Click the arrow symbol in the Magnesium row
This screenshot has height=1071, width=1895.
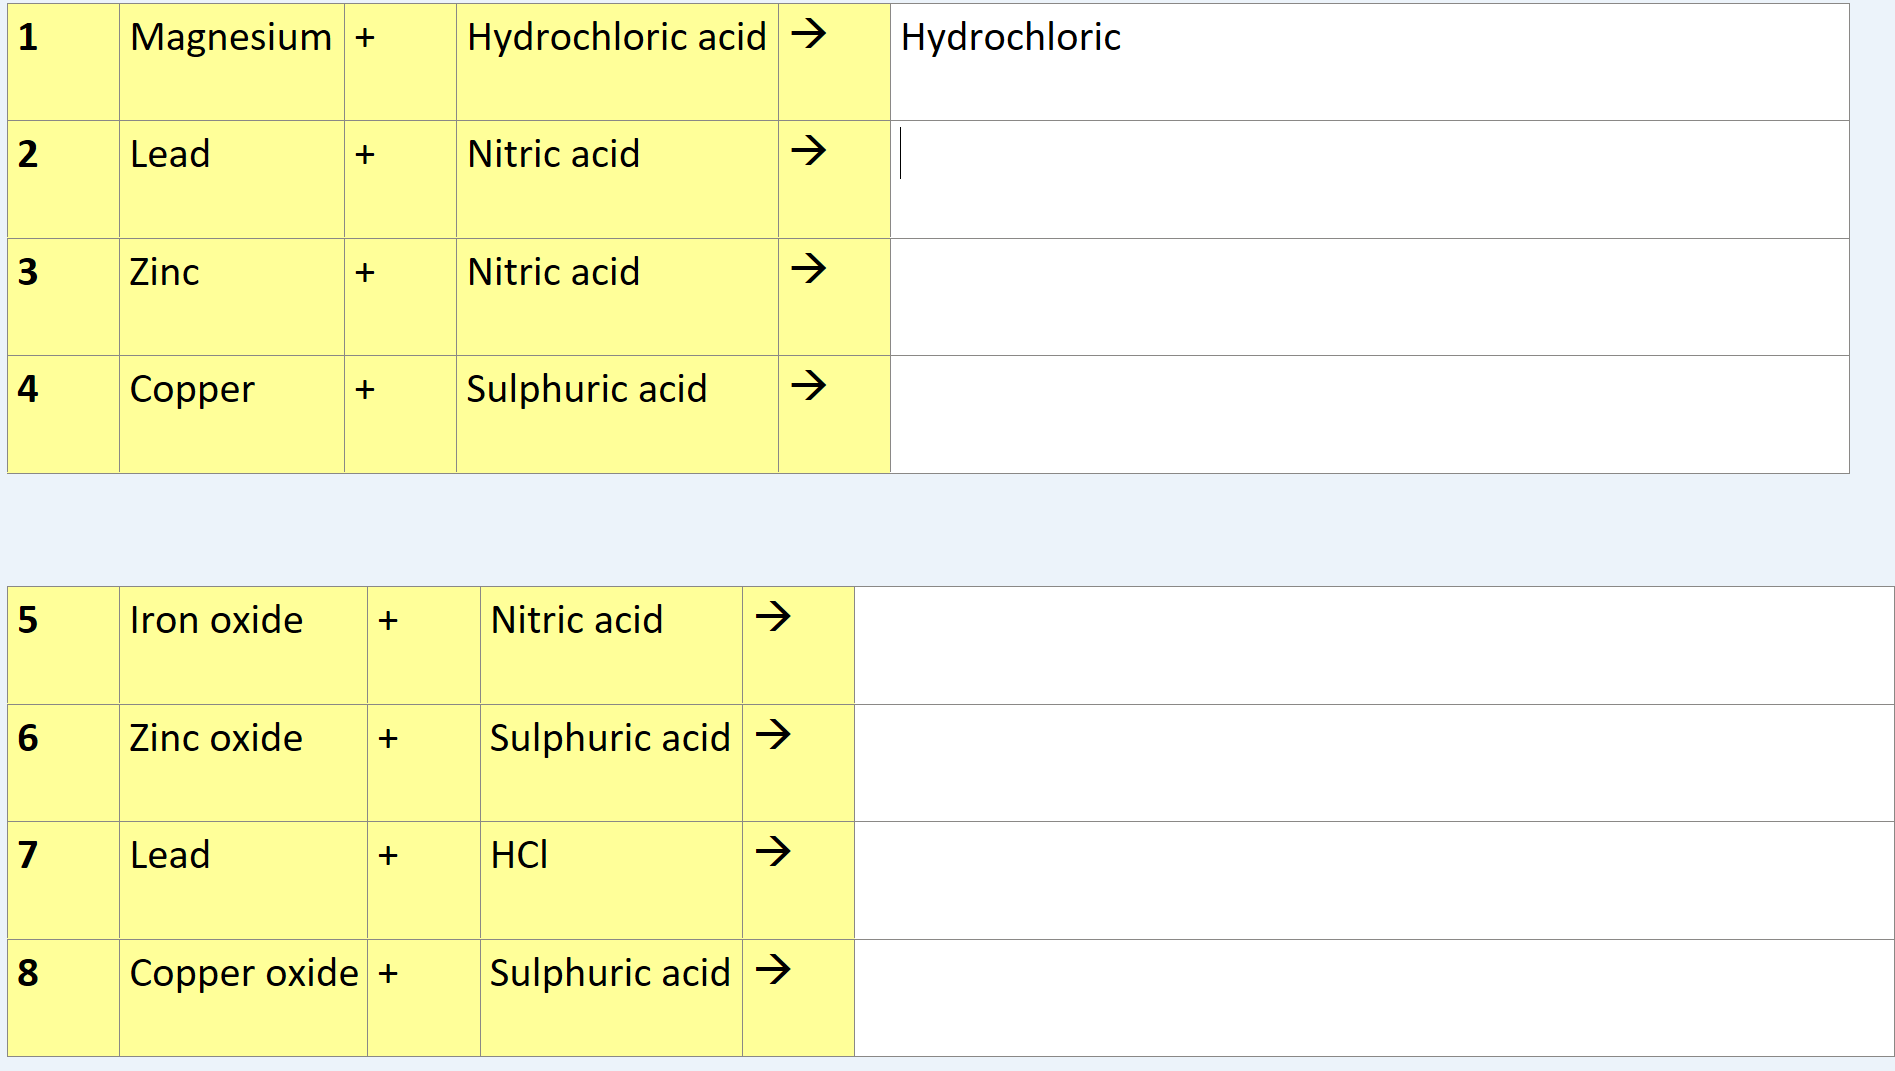coord(809,34)
